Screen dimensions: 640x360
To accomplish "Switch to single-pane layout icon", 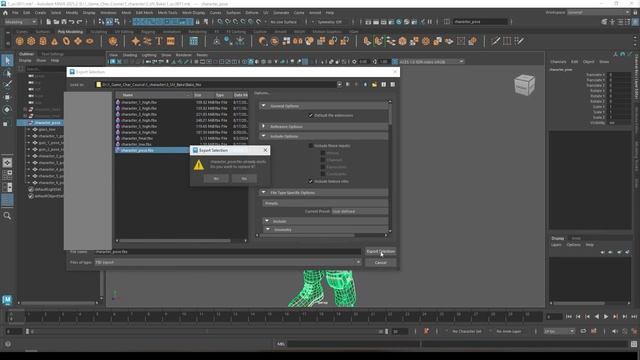I will 7,162.
